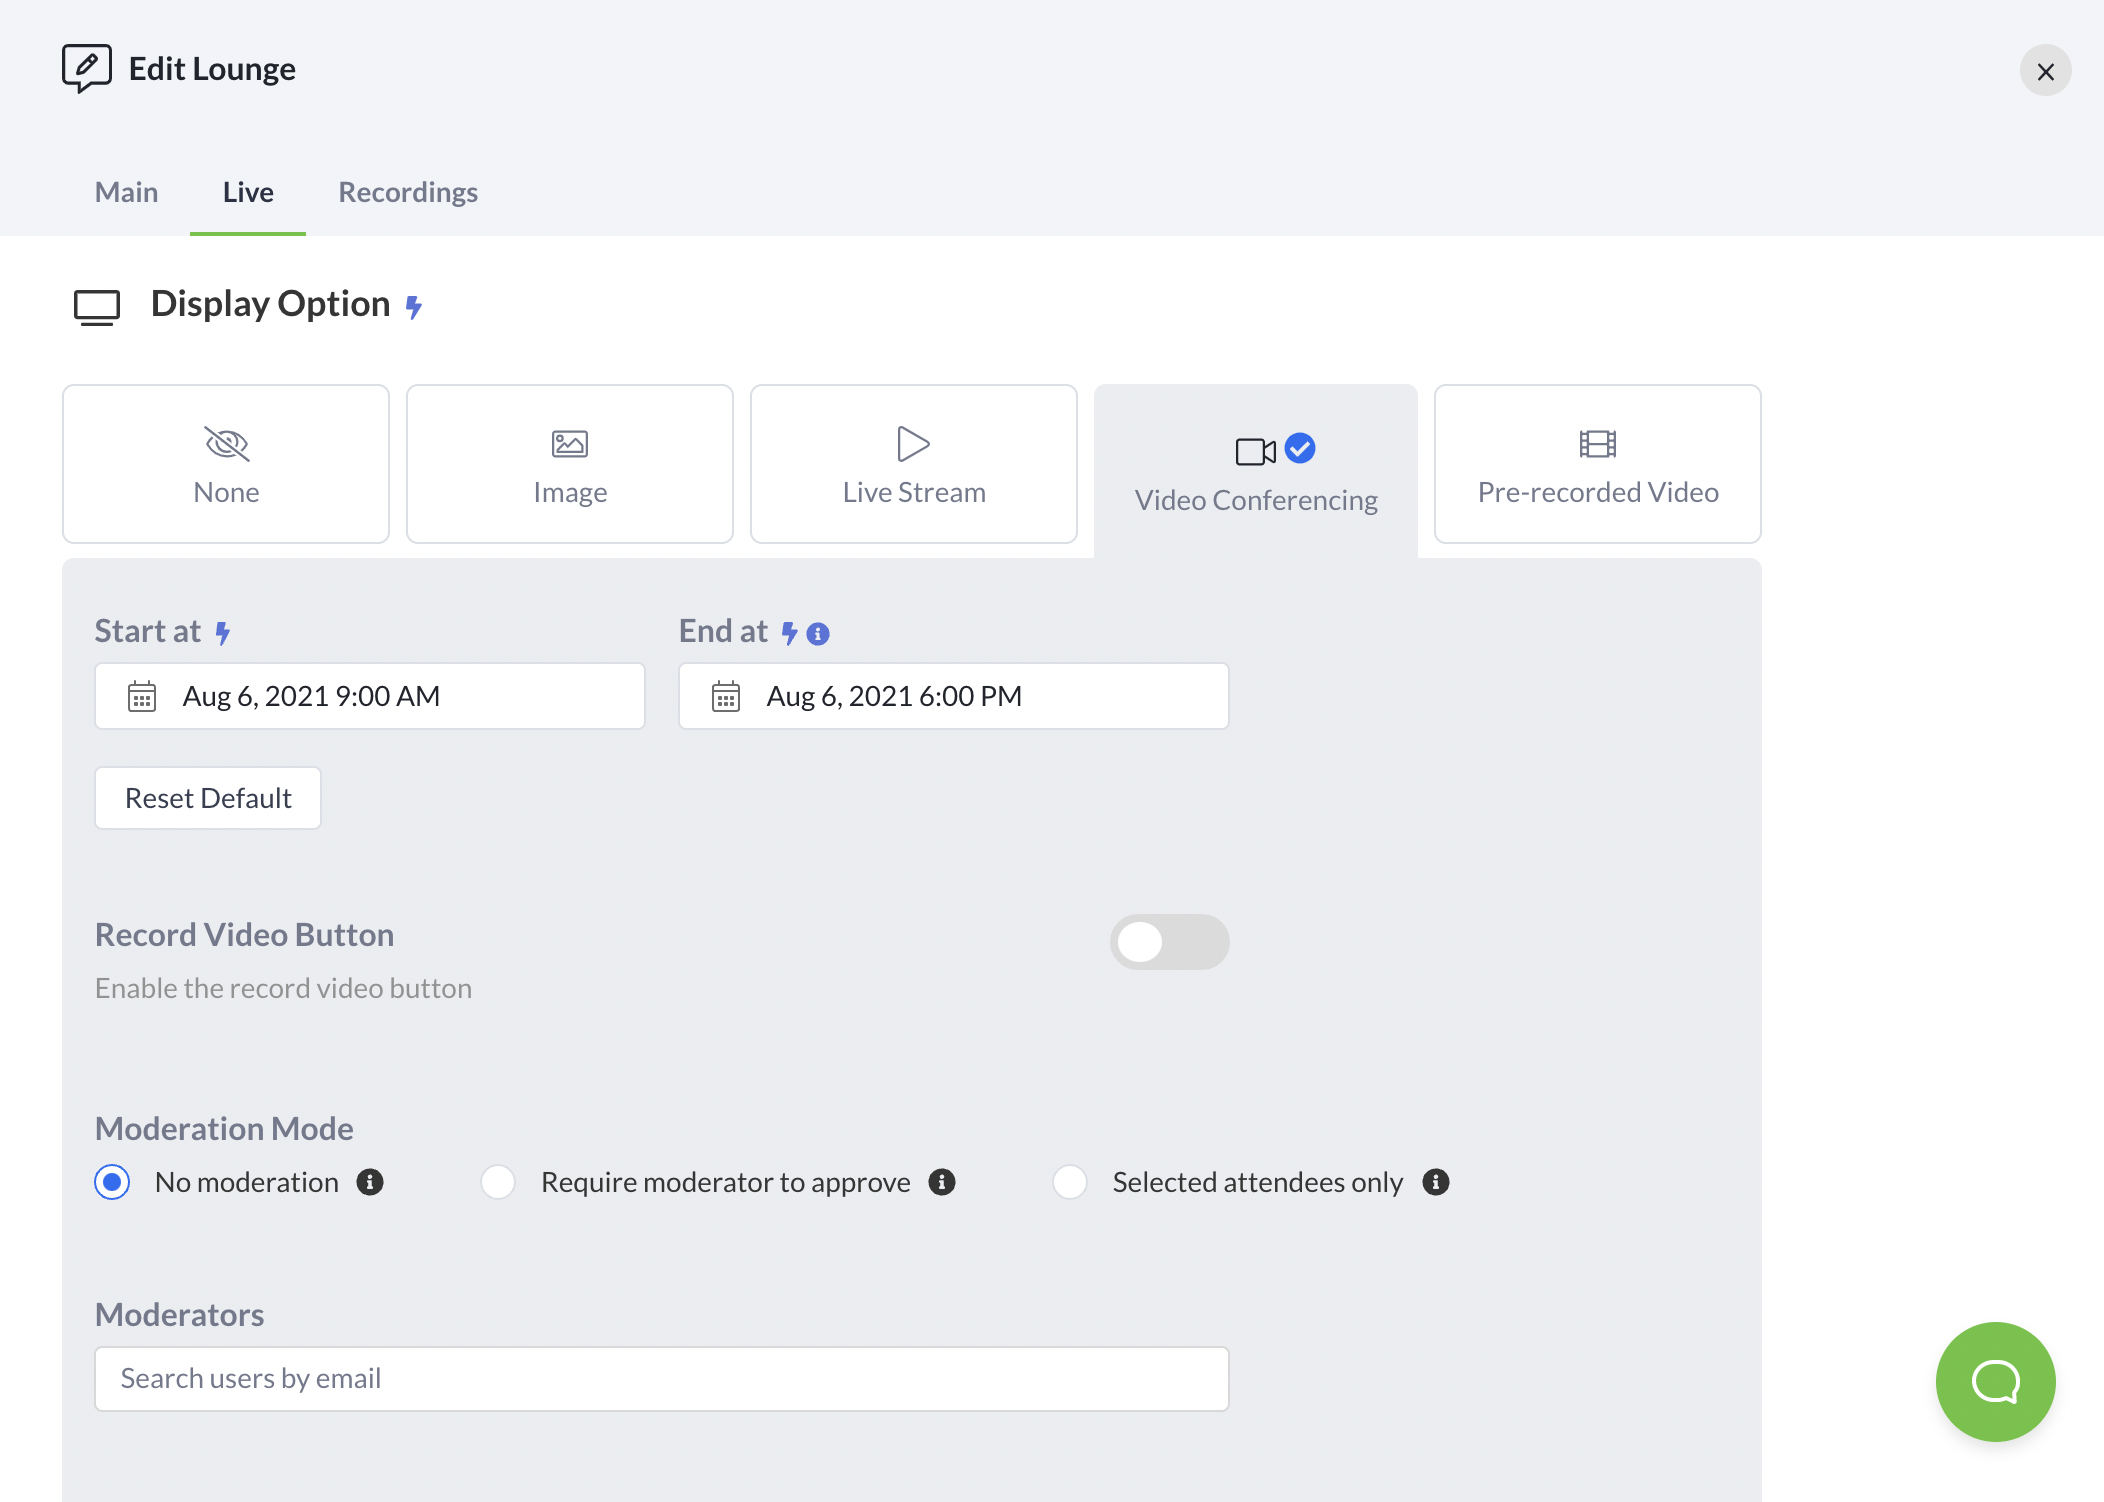This screenshot has width=2104, height=1502.
Task: Close the Edit Lounge dialog
Action: tap(2045, 71)
